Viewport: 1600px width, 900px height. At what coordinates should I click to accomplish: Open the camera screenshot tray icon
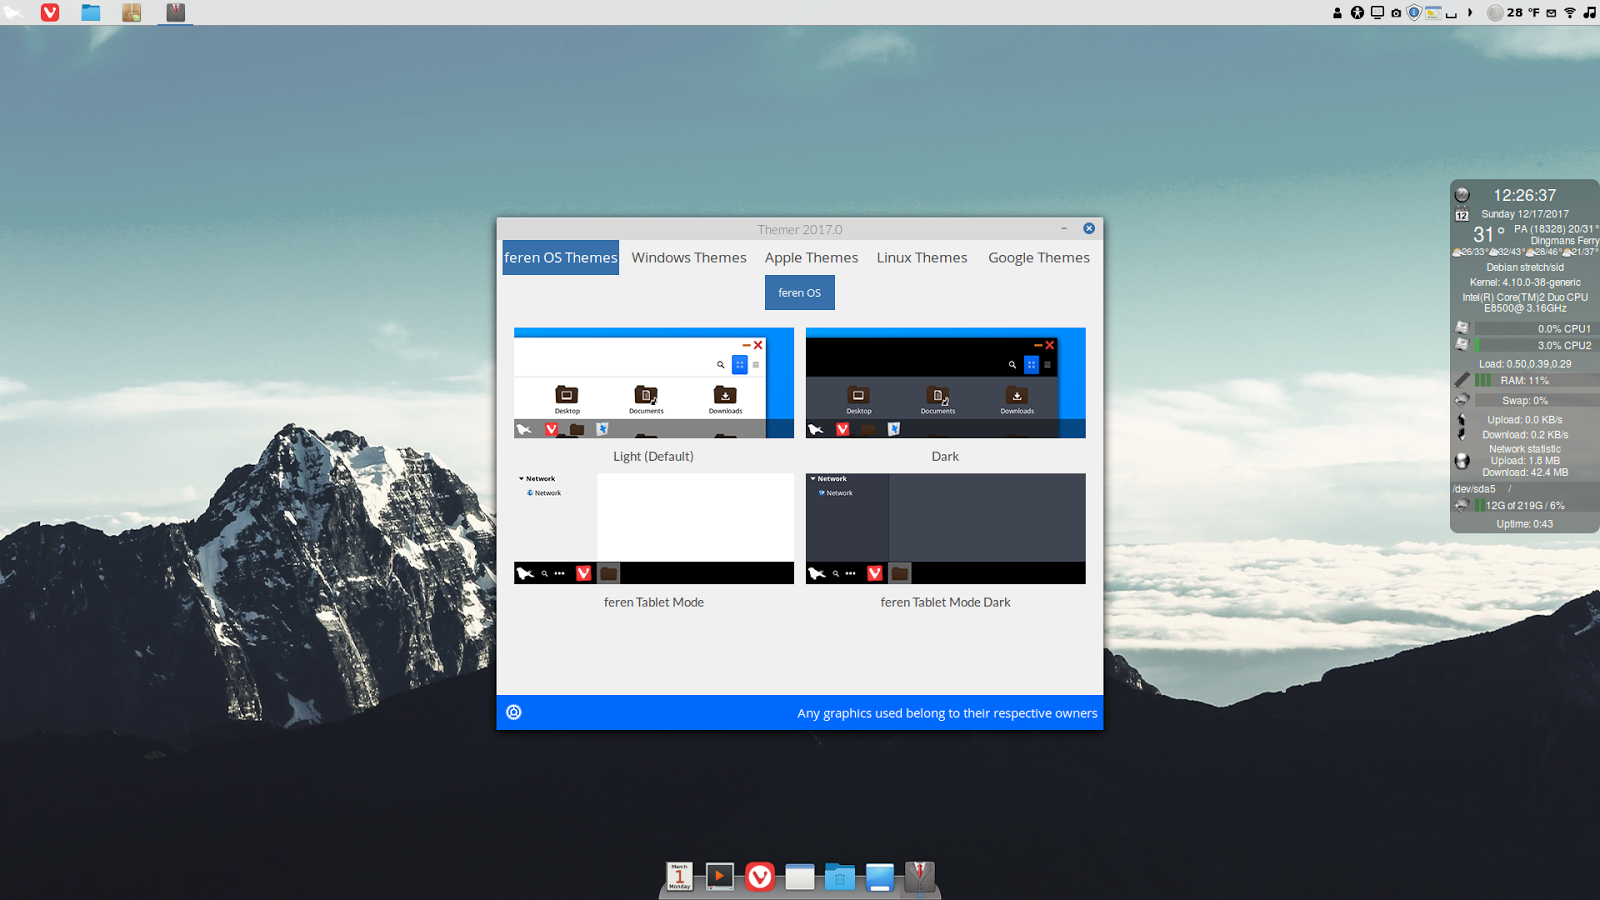coord(1395,13)
